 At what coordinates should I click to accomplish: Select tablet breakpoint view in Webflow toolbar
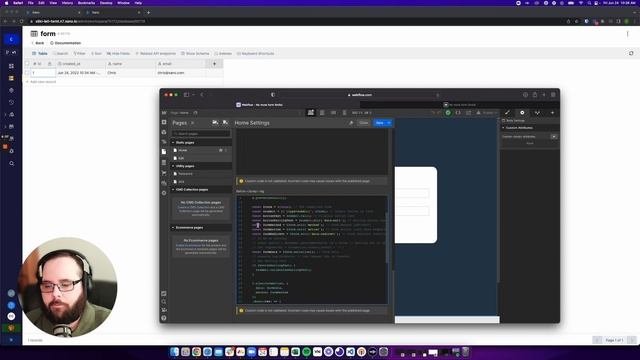point(322,113)
